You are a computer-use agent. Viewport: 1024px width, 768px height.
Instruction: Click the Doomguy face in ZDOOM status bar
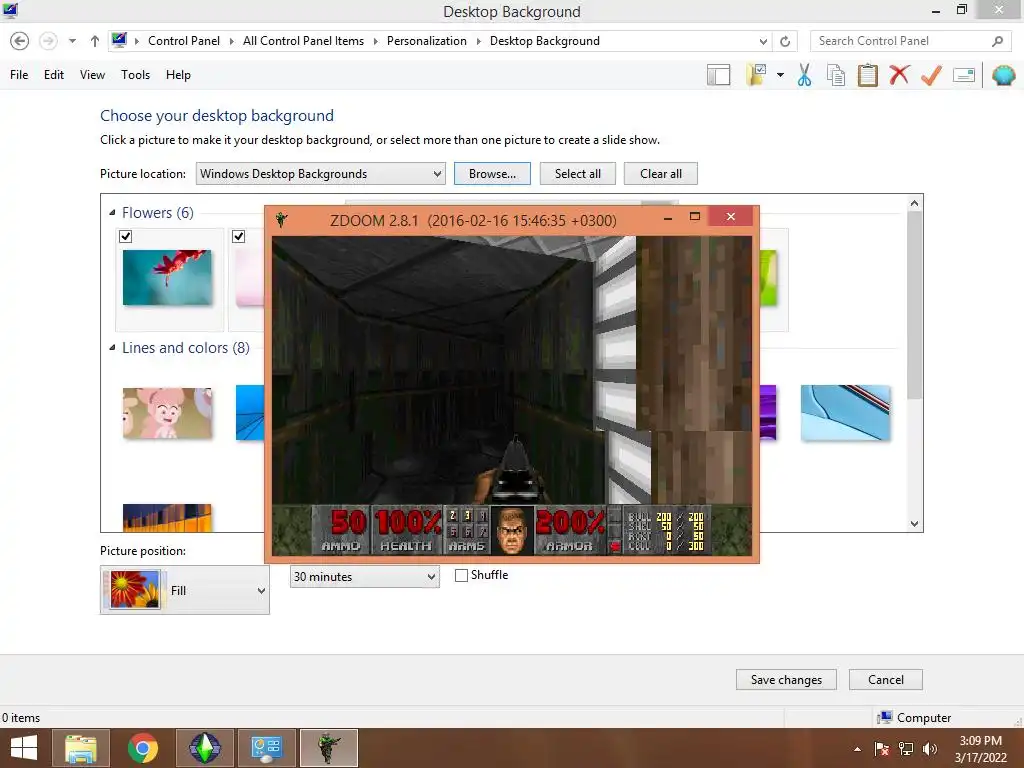512,530
